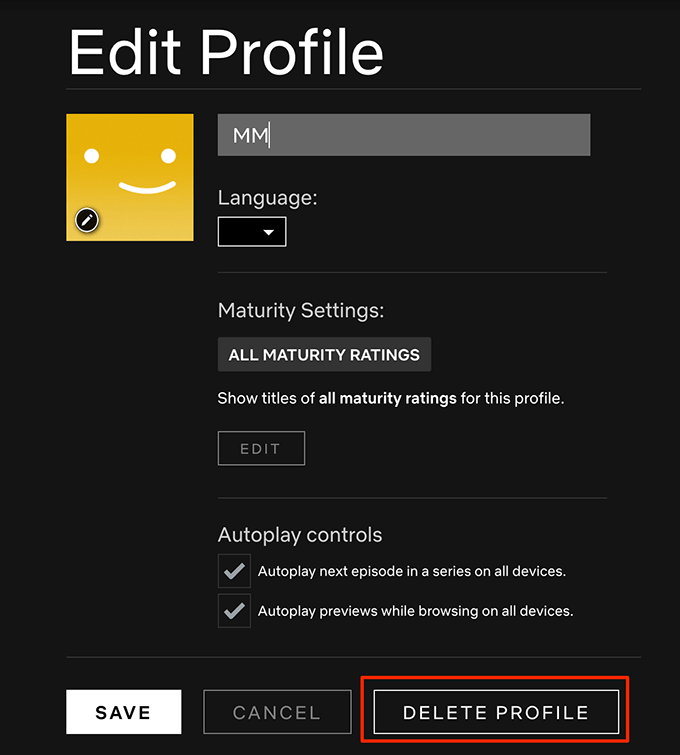This screenshot has width=680, height=755.
Task: Open the Language dropdown
Action: click(x=252, y=232)
